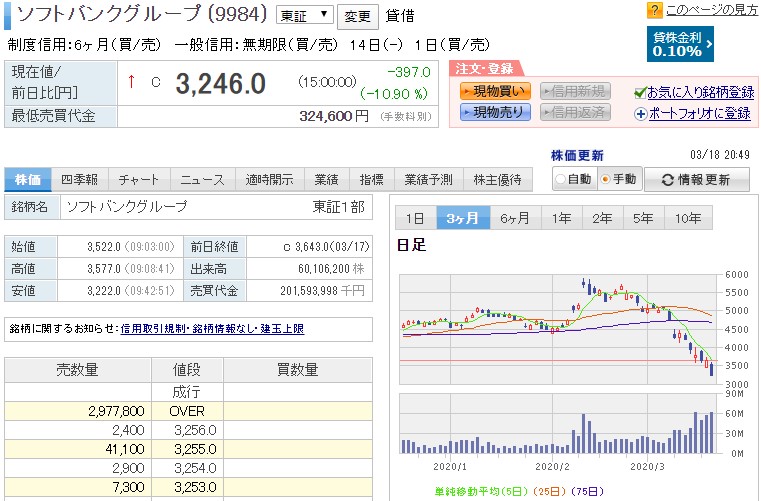Click the 現物売り button

(x=495, y=112)
